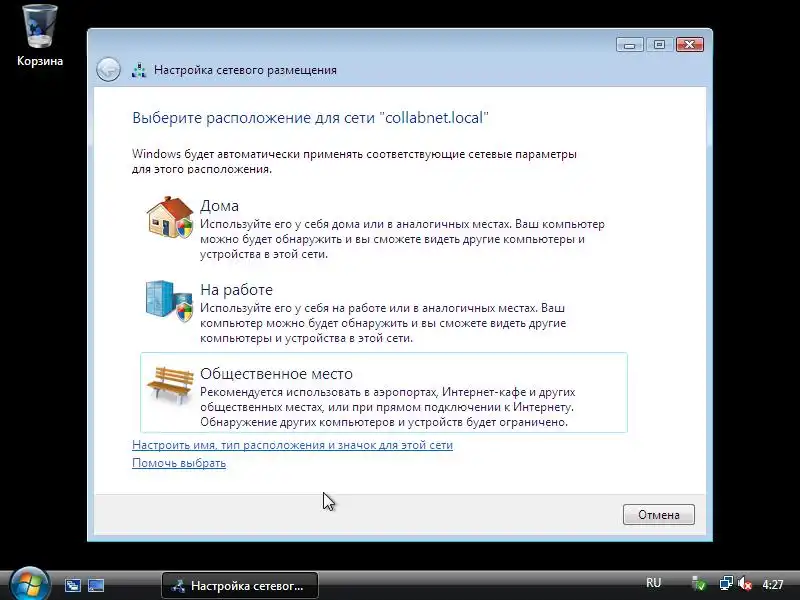This screenshot has width=800, height=600.
Task: Maximize the network location window
Action: 659,45
